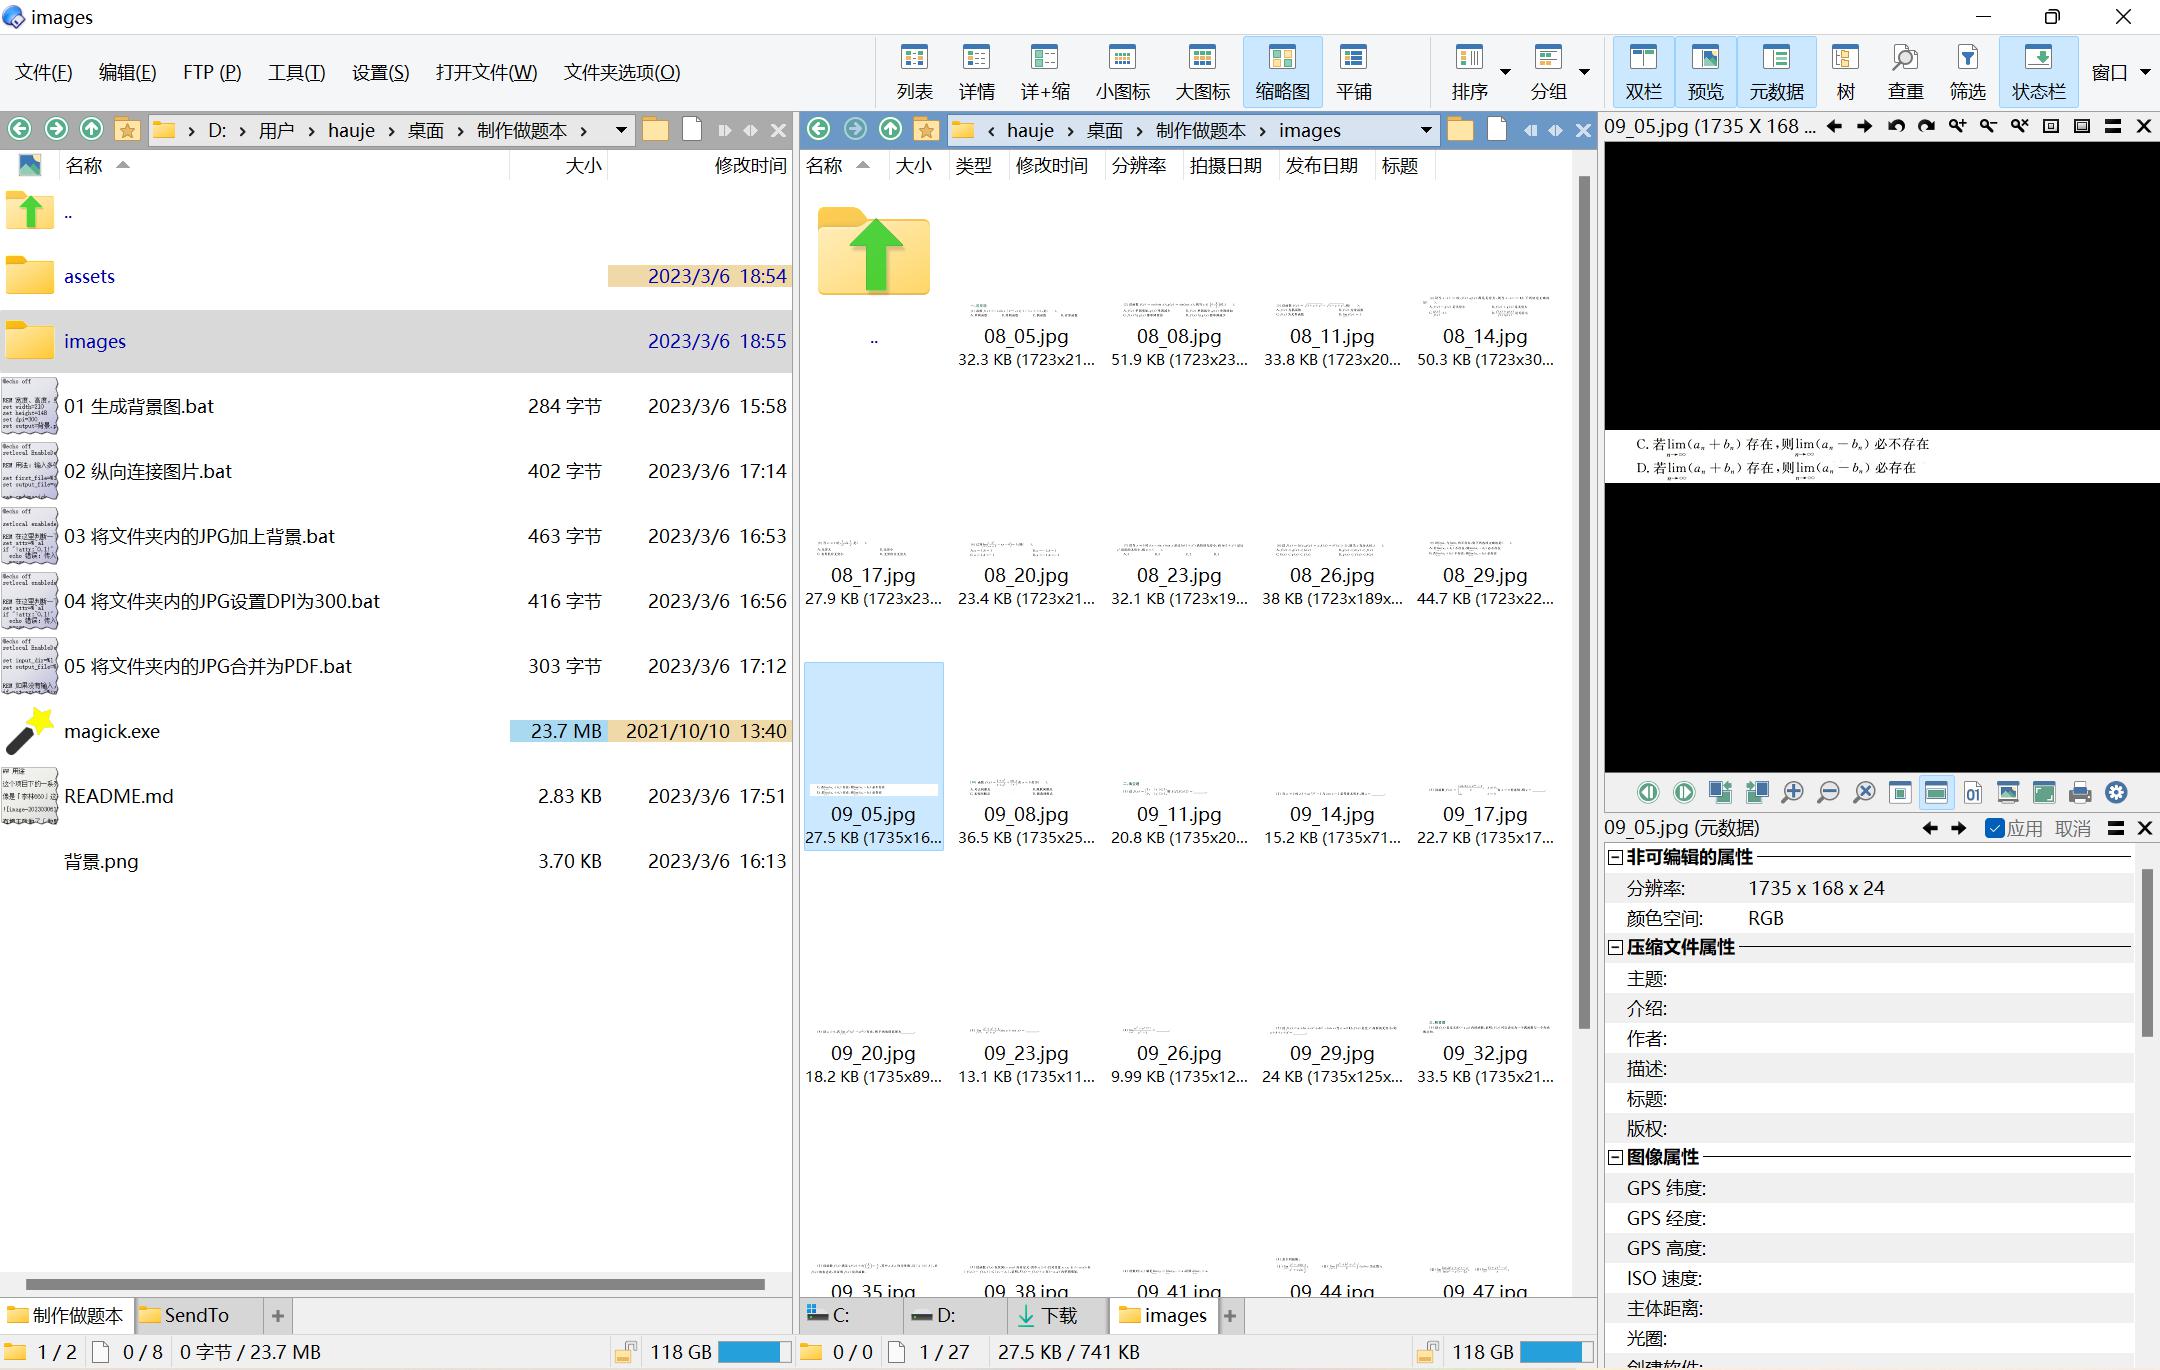Click the favorites star in the left pane
The width and height of the screenshot is (2160, 1370).
127,130
